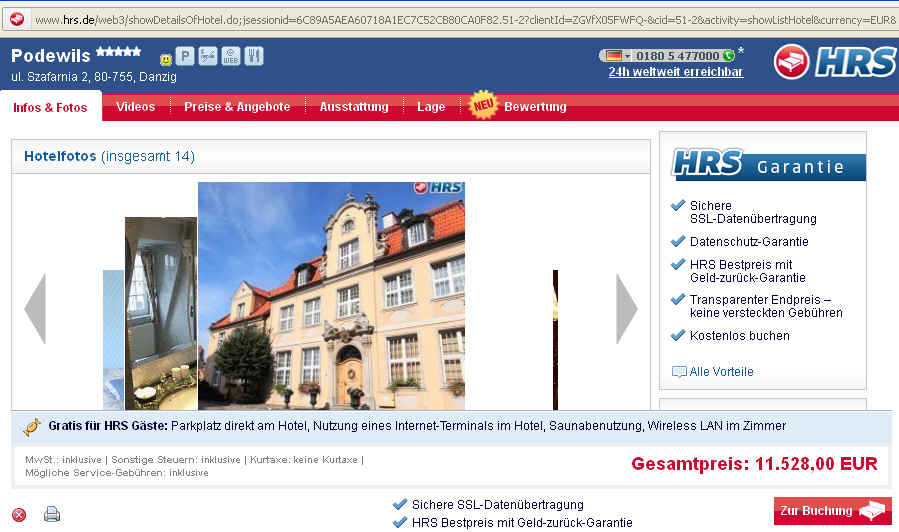Go to the Lage tab
The height and width of the screenshot is (532, 899).
tap(431, 107)
